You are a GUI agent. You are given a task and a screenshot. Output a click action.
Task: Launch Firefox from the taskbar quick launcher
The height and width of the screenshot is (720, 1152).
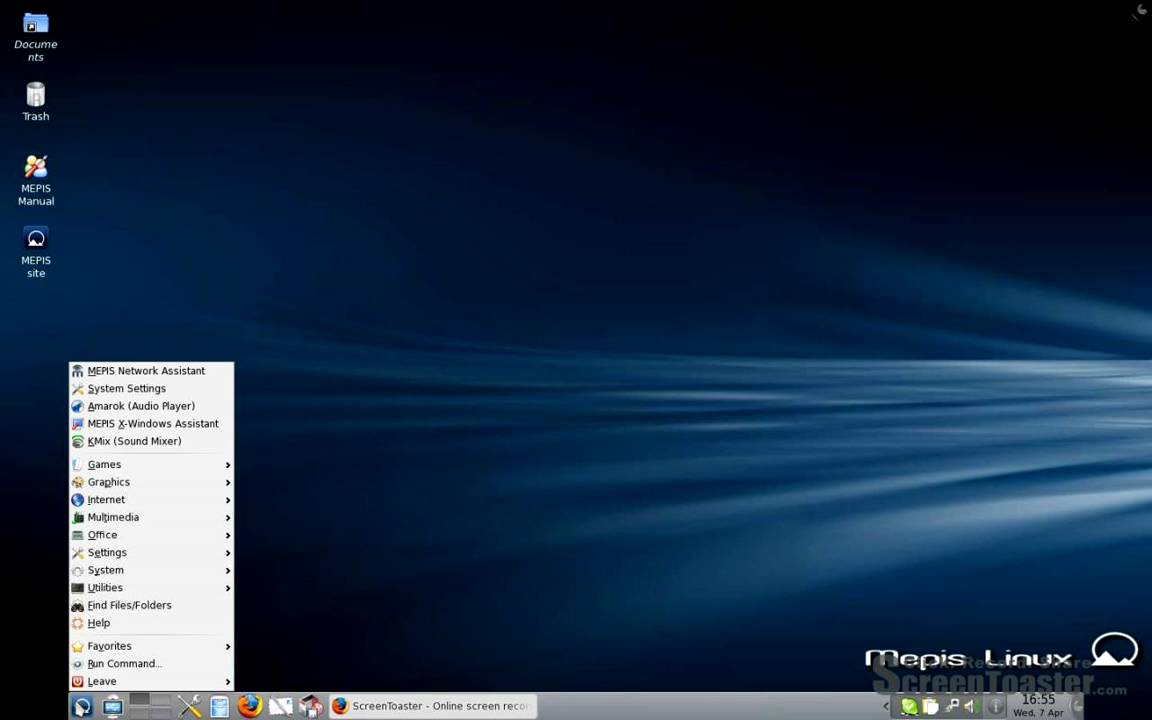point(250,706)
